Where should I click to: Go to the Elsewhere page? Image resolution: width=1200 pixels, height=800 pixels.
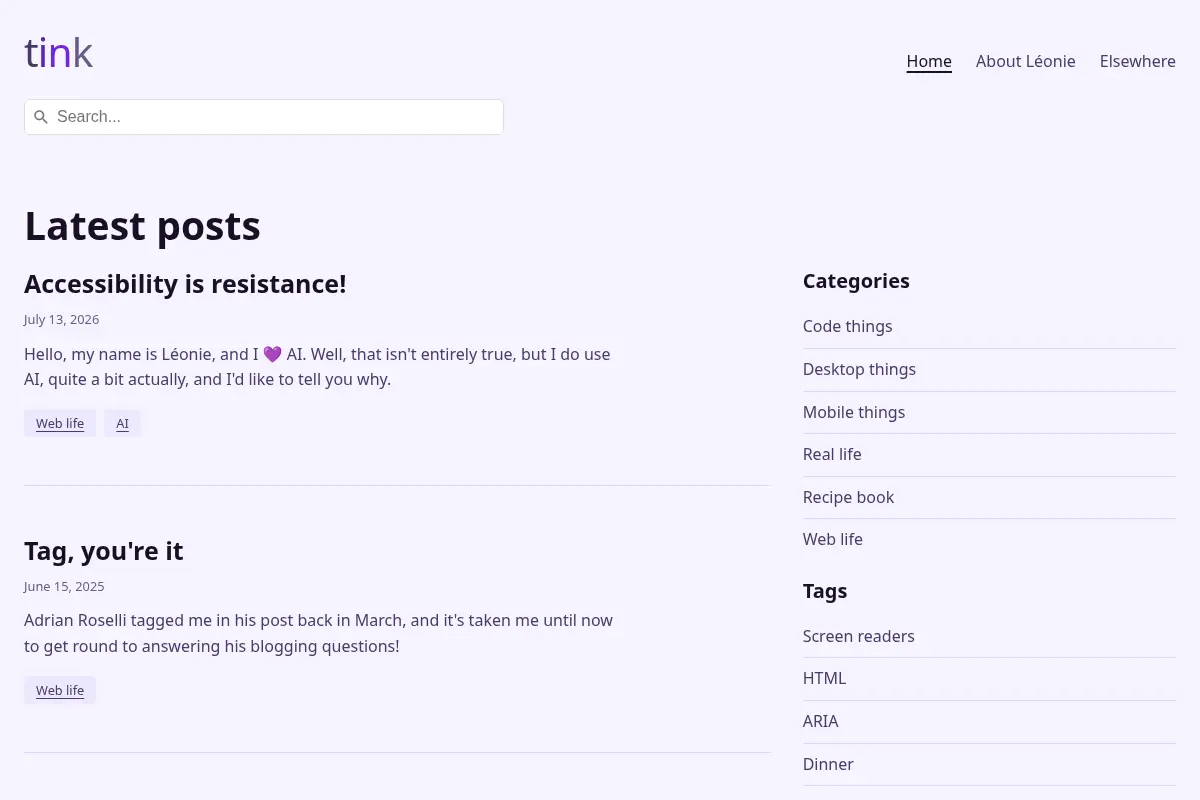pos(1138,61)
